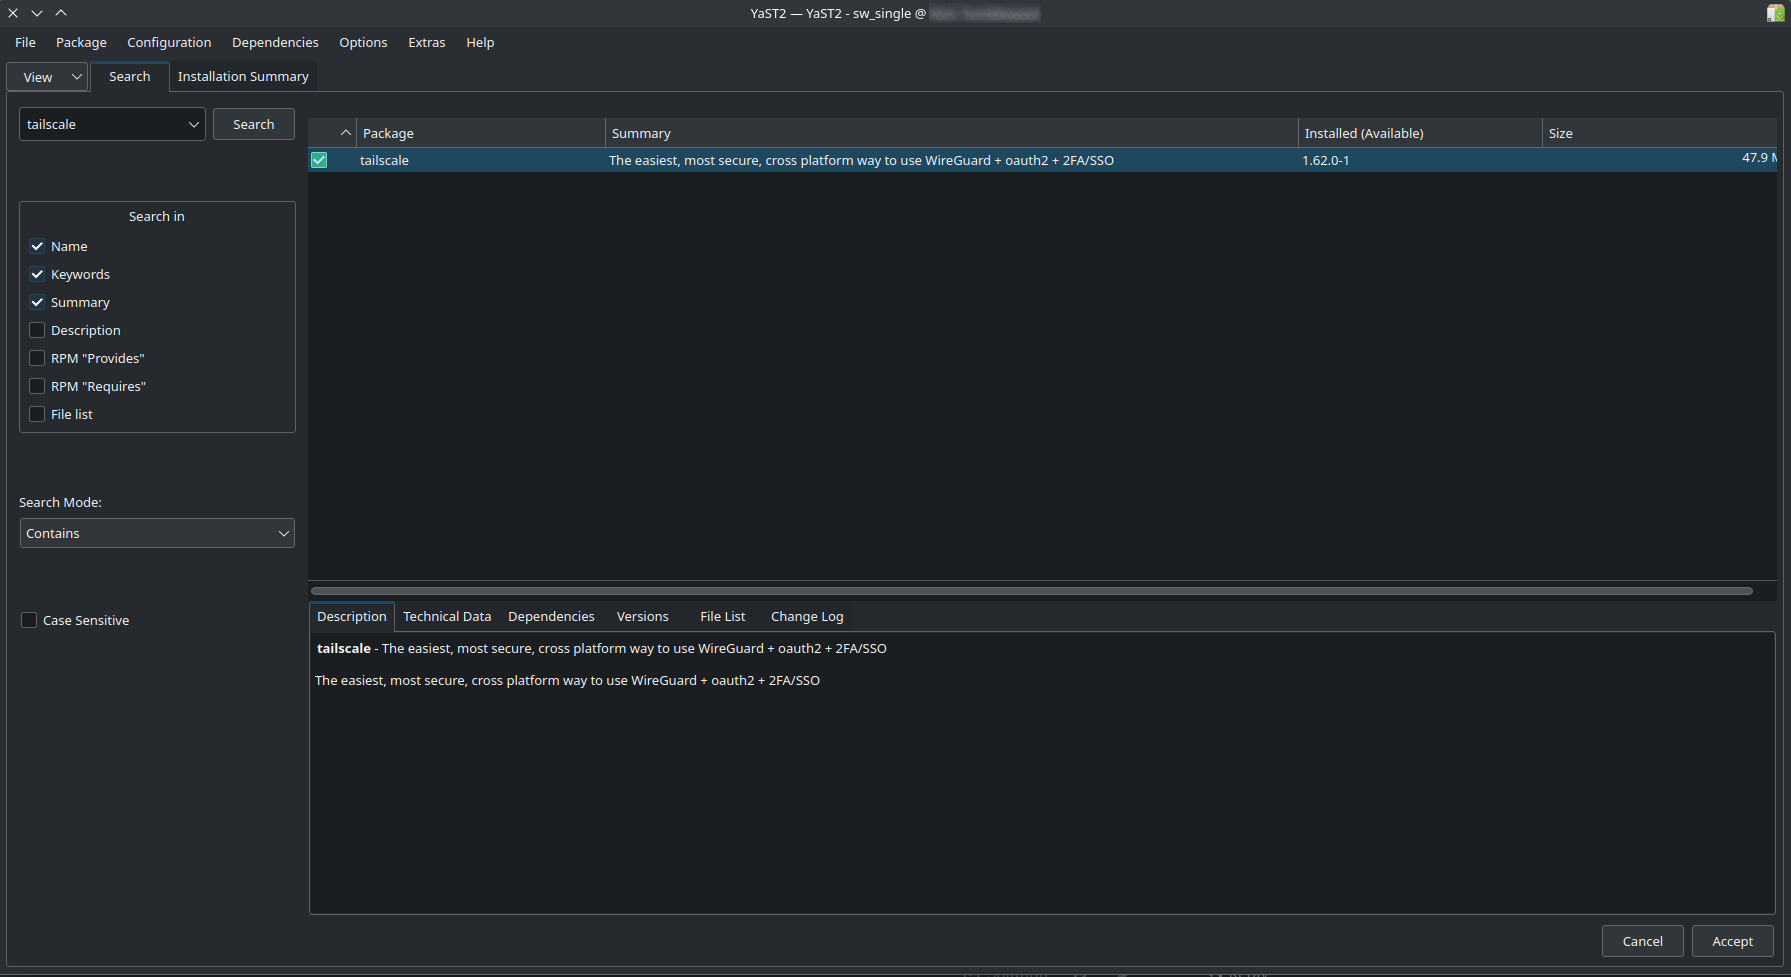Click the Accept button
Screen dimensions: 1791x977
click(1732, 941)
